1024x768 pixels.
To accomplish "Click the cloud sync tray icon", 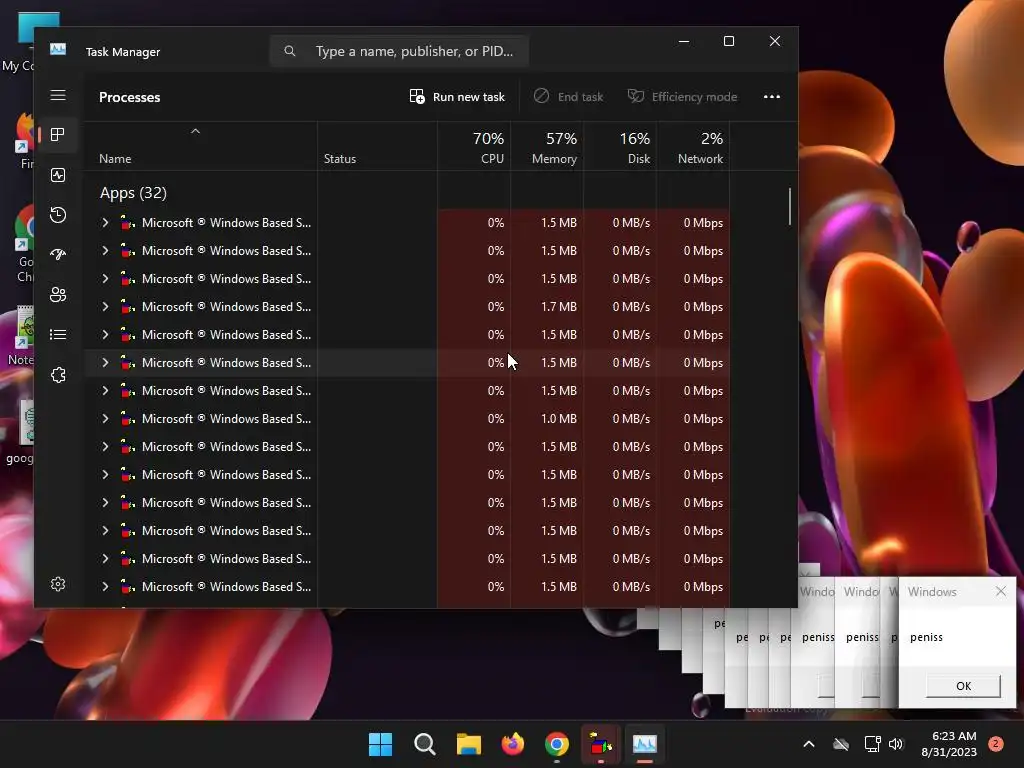I will pyautogui.click(x=841, y=744).
